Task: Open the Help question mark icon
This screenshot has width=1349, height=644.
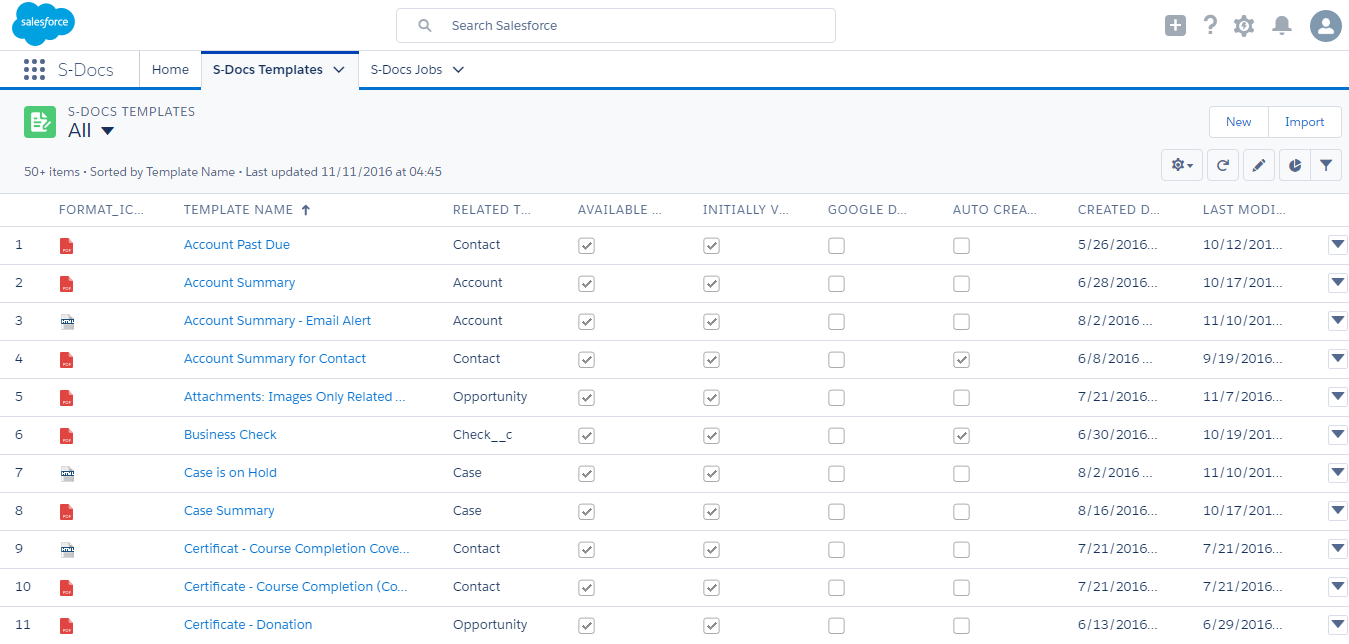Action: (x=1210, y=26)
